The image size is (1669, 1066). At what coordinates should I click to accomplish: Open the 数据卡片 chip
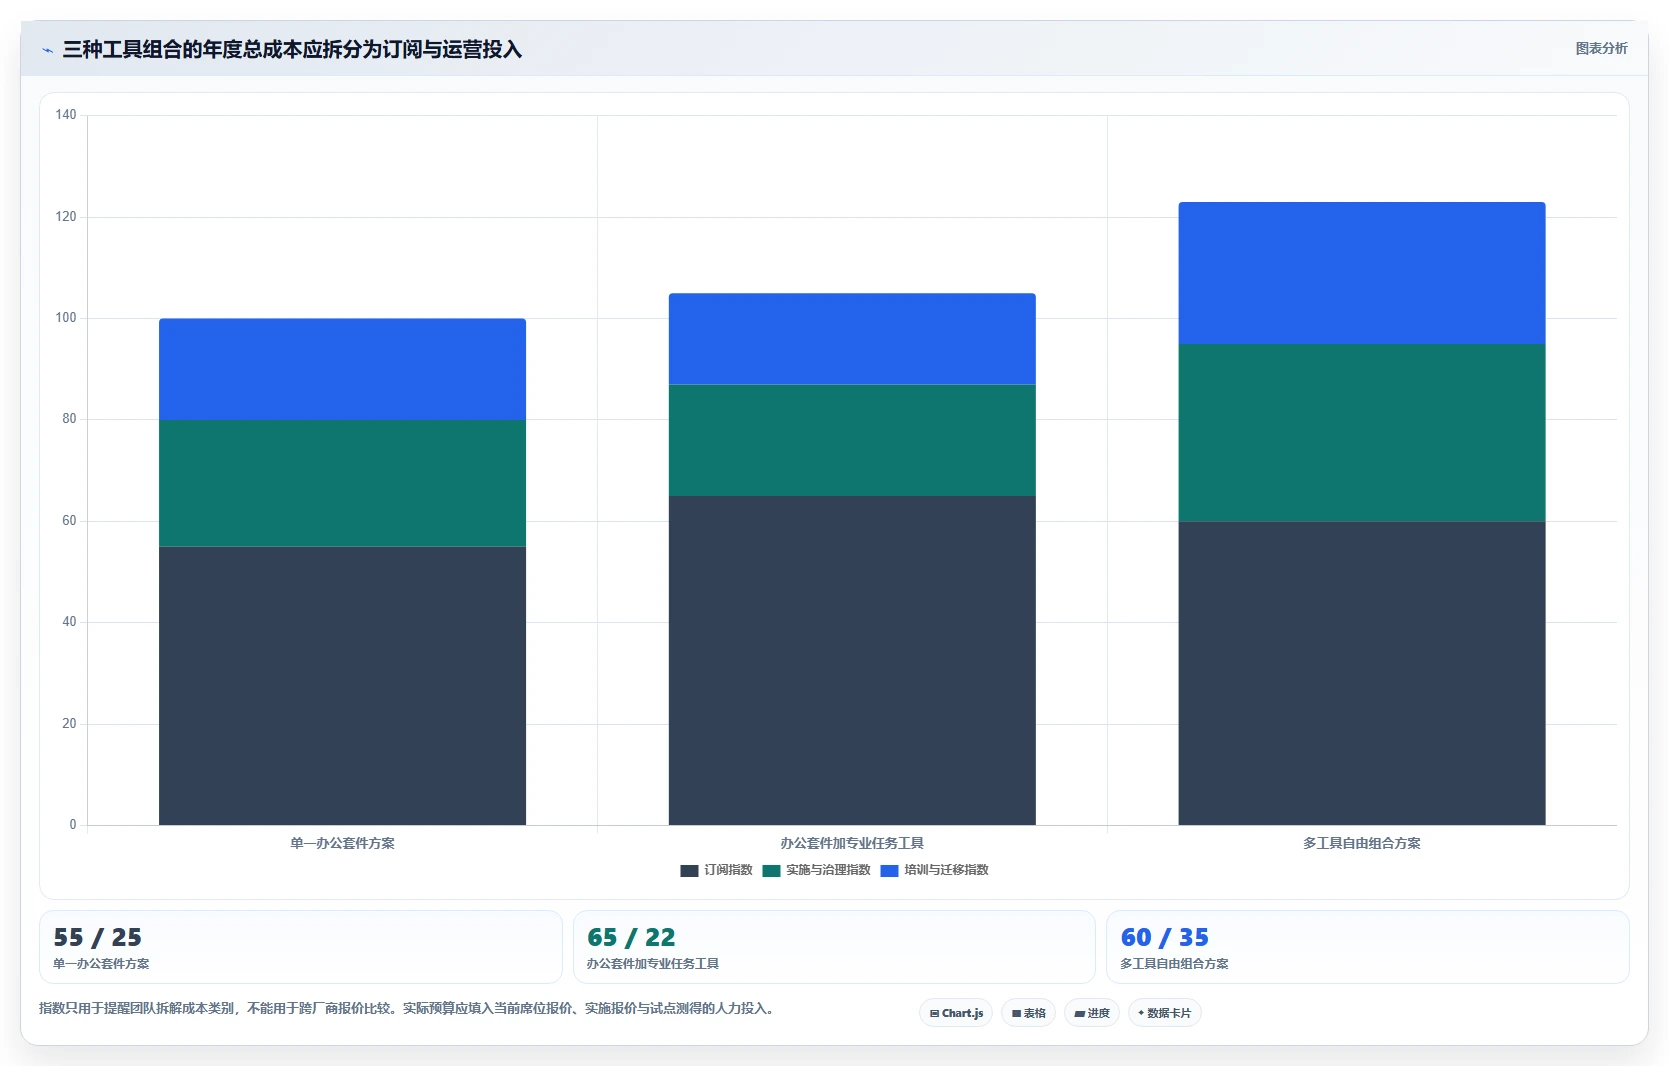pyautogui.click(x=1165, y=1013)
